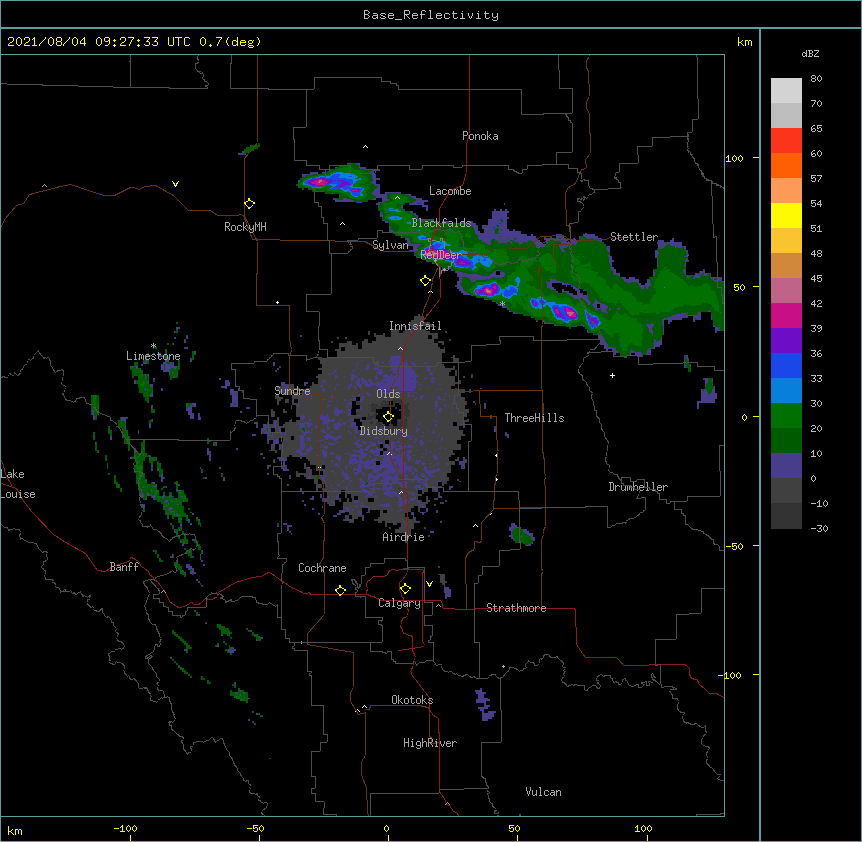Click the yellow marker near Cochrane
Image resolution: width=862 pixels, height=842 pixels.
[340, 590]
